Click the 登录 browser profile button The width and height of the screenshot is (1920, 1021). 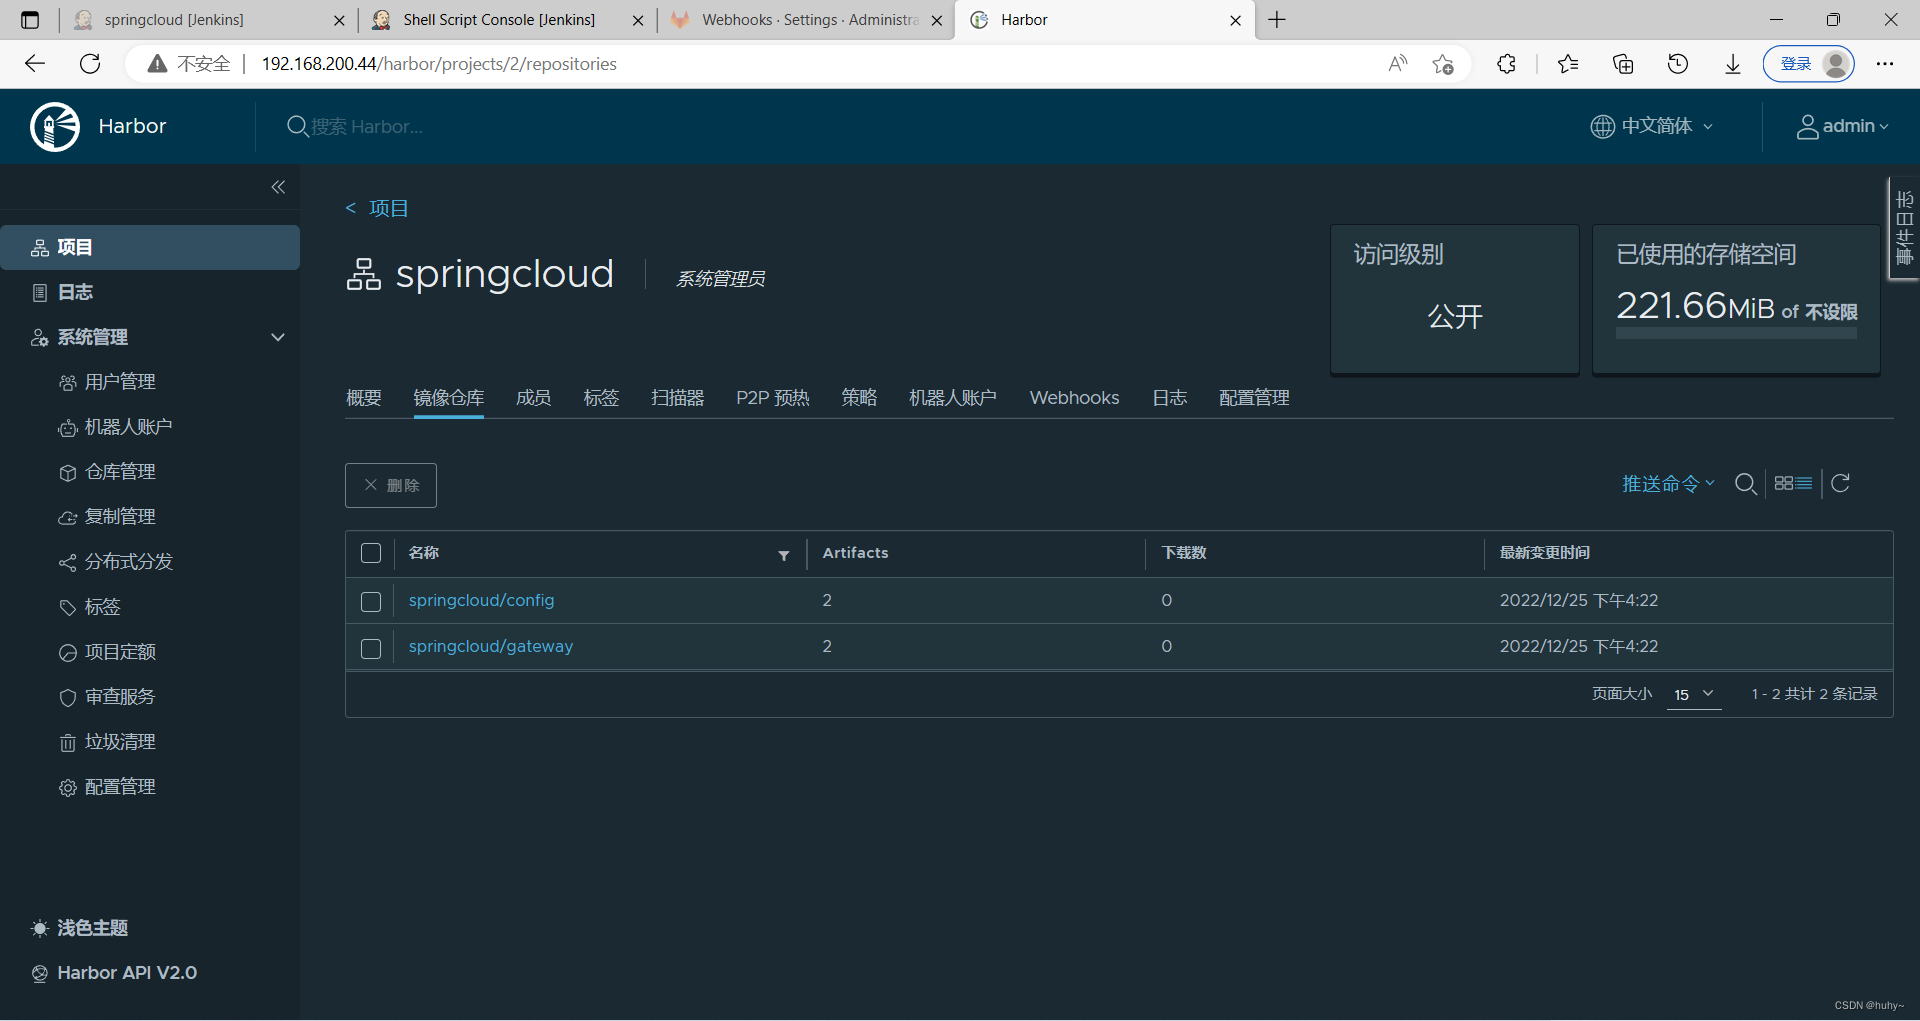[x=1809, y=64]
